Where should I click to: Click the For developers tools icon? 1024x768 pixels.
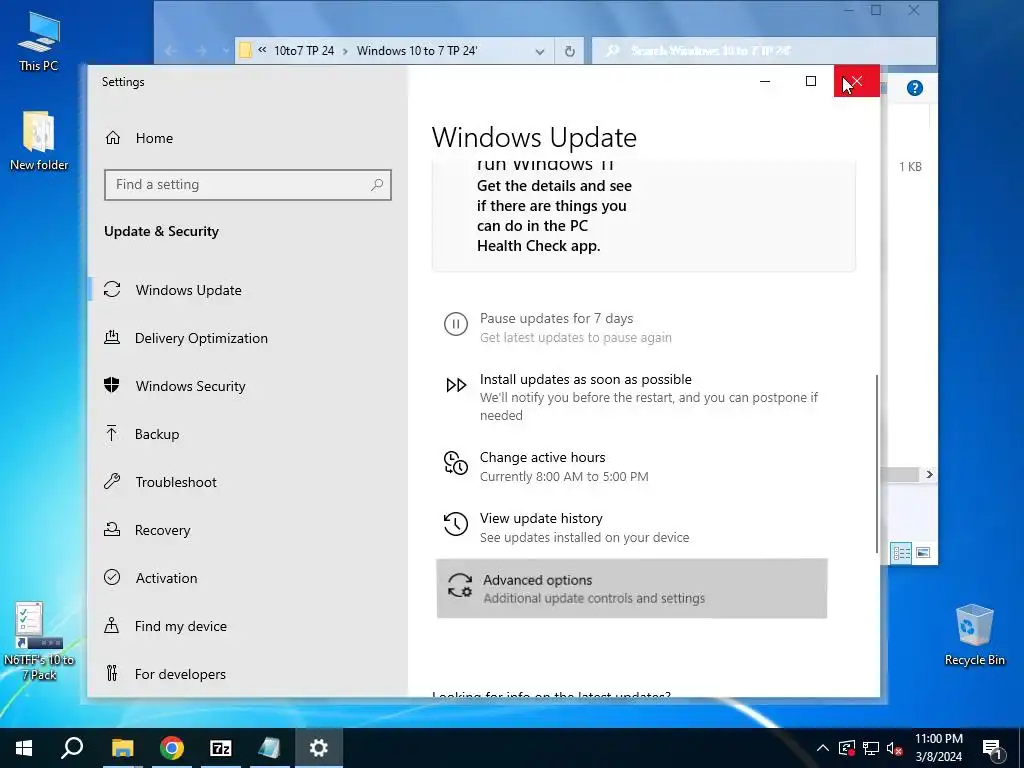pos(112,673)
